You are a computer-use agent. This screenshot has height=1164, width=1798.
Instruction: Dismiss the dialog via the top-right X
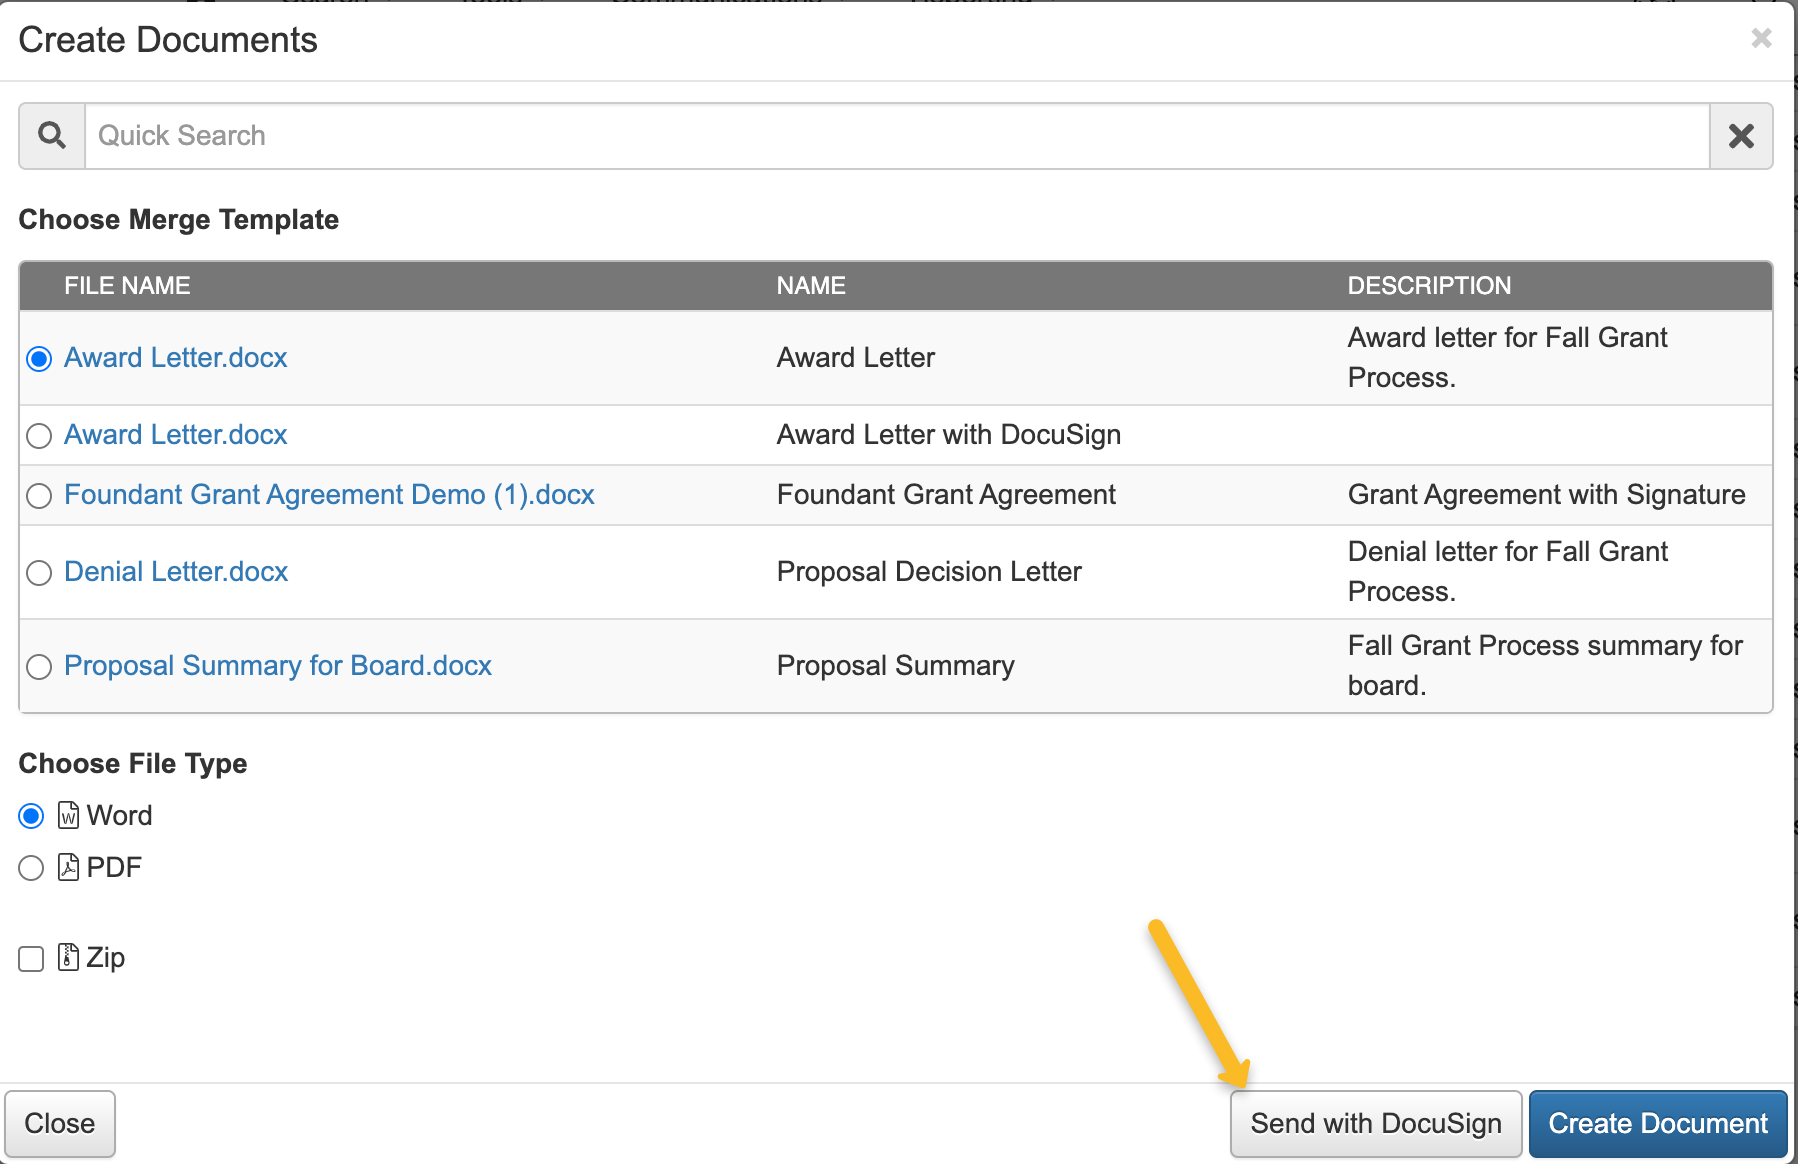pyautogui.click(x=1761, y=39)
